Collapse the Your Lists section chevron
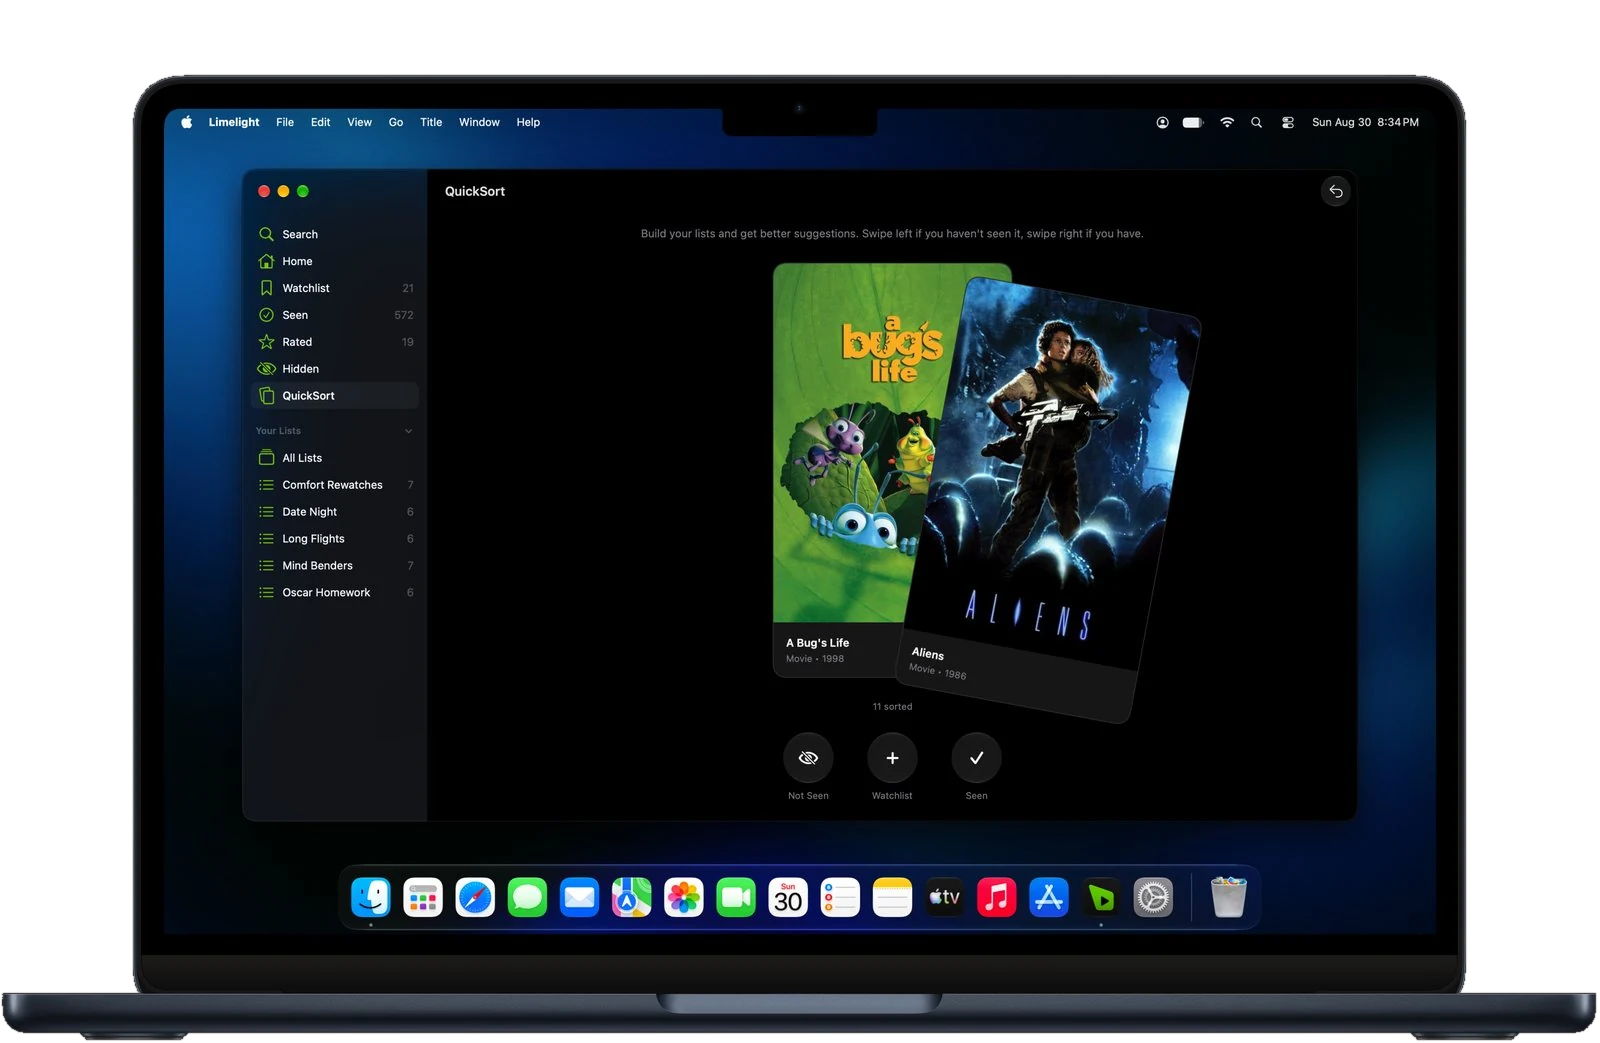Screen dimensions: 1600x1043 tap(408, 431)
